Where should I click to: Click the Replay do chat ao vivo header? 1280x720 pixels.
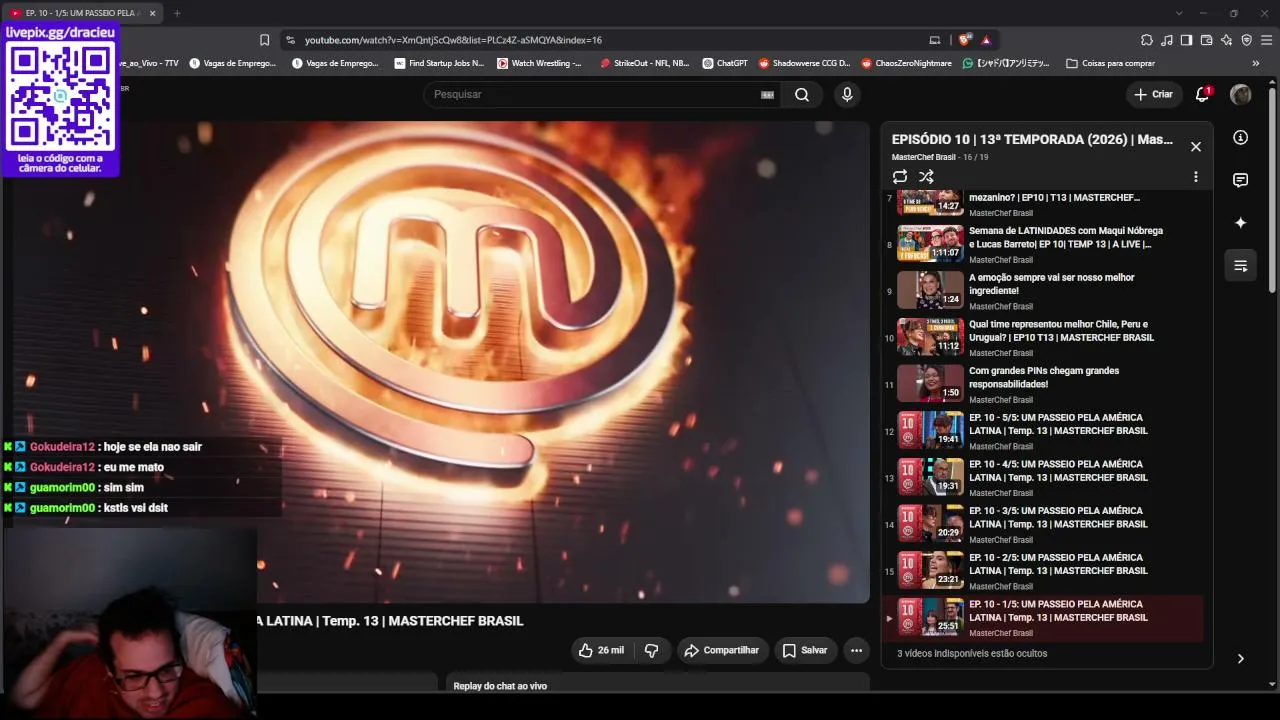point(500,686)
